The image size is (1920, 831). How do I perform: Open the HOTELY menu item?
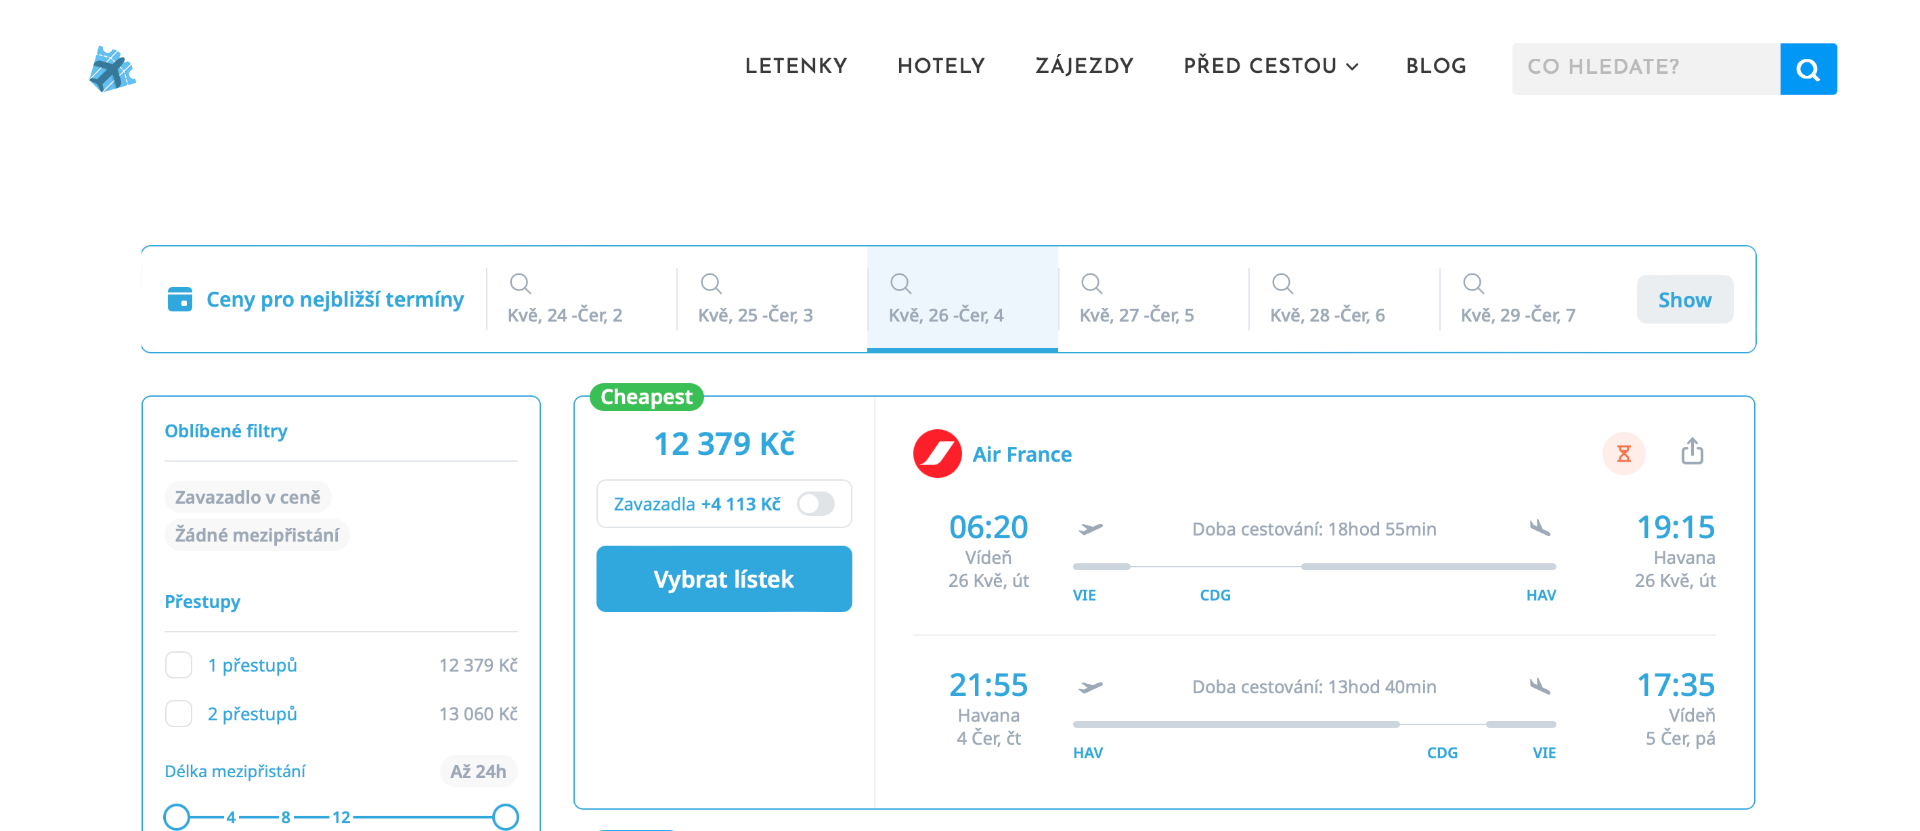941,66
